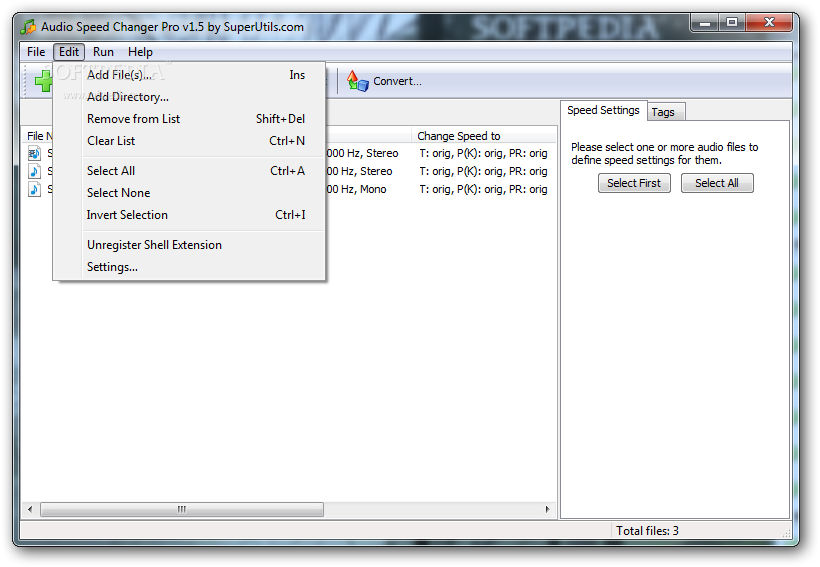Switch to the Tags tab

tap(666, 112)
